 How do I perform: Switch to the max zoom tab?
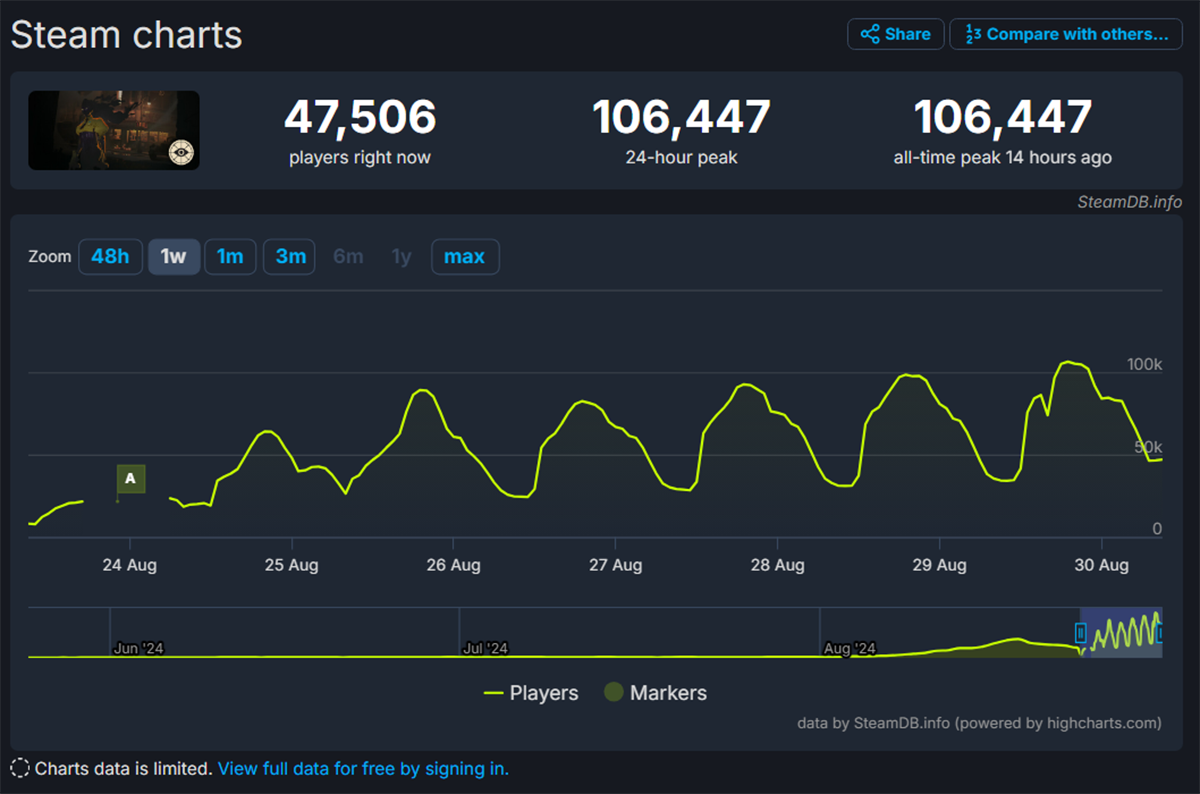click(x=465, y=256)
